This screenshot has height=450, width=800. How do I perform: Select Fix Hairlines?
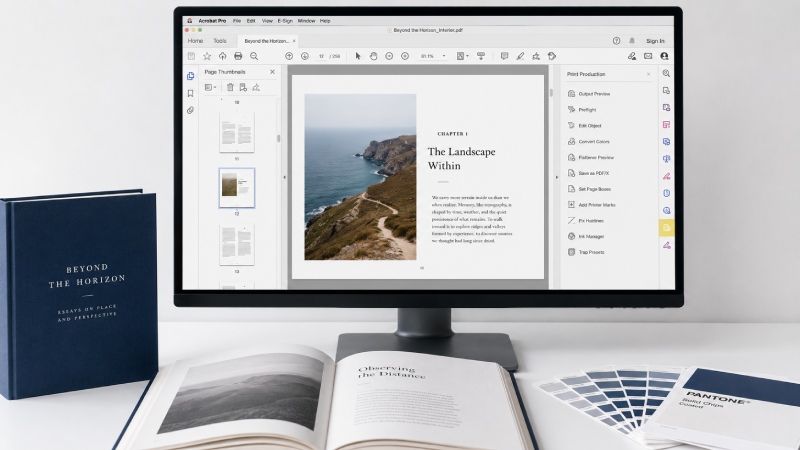pyautogui.click(x=585, y=220)
